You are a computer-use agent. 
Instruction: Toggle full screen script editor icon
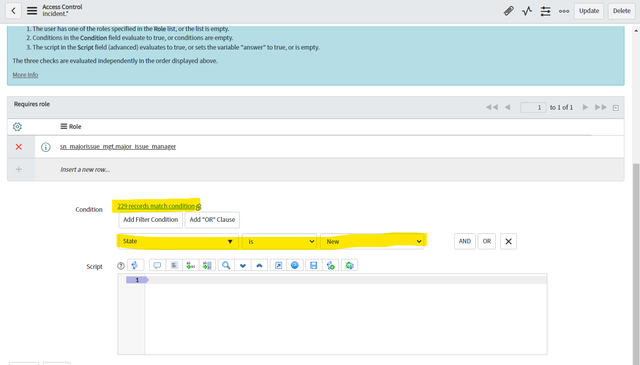pyautogui.click(x=278, y=265)
